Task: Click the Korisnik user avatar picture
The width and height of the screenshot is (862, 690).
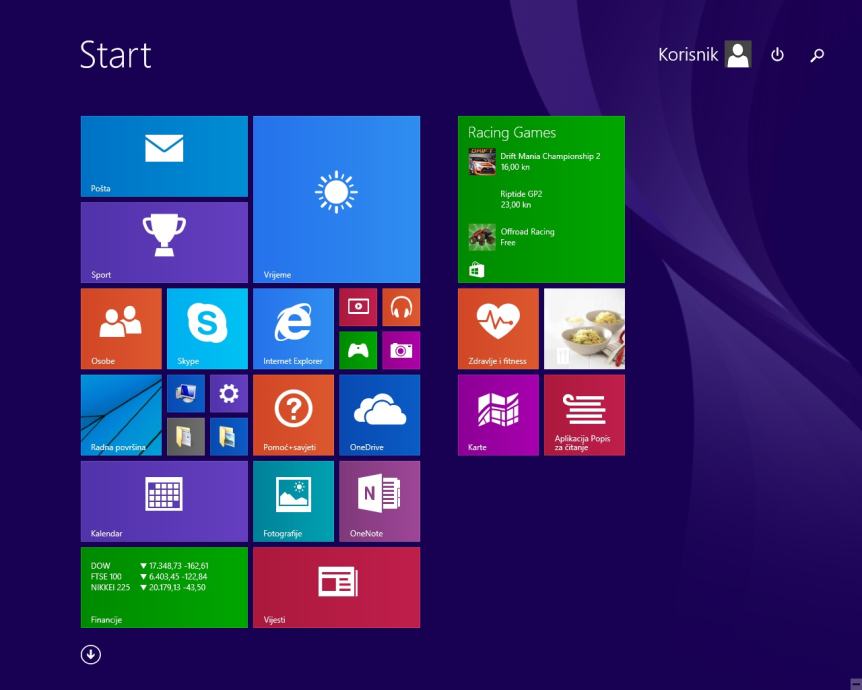Action: pyautogui.click(x=738, y=54)
